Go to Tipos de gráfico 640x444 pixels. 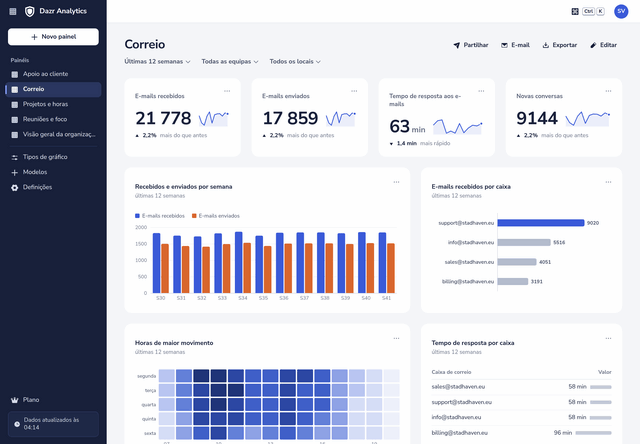point(53,157)
